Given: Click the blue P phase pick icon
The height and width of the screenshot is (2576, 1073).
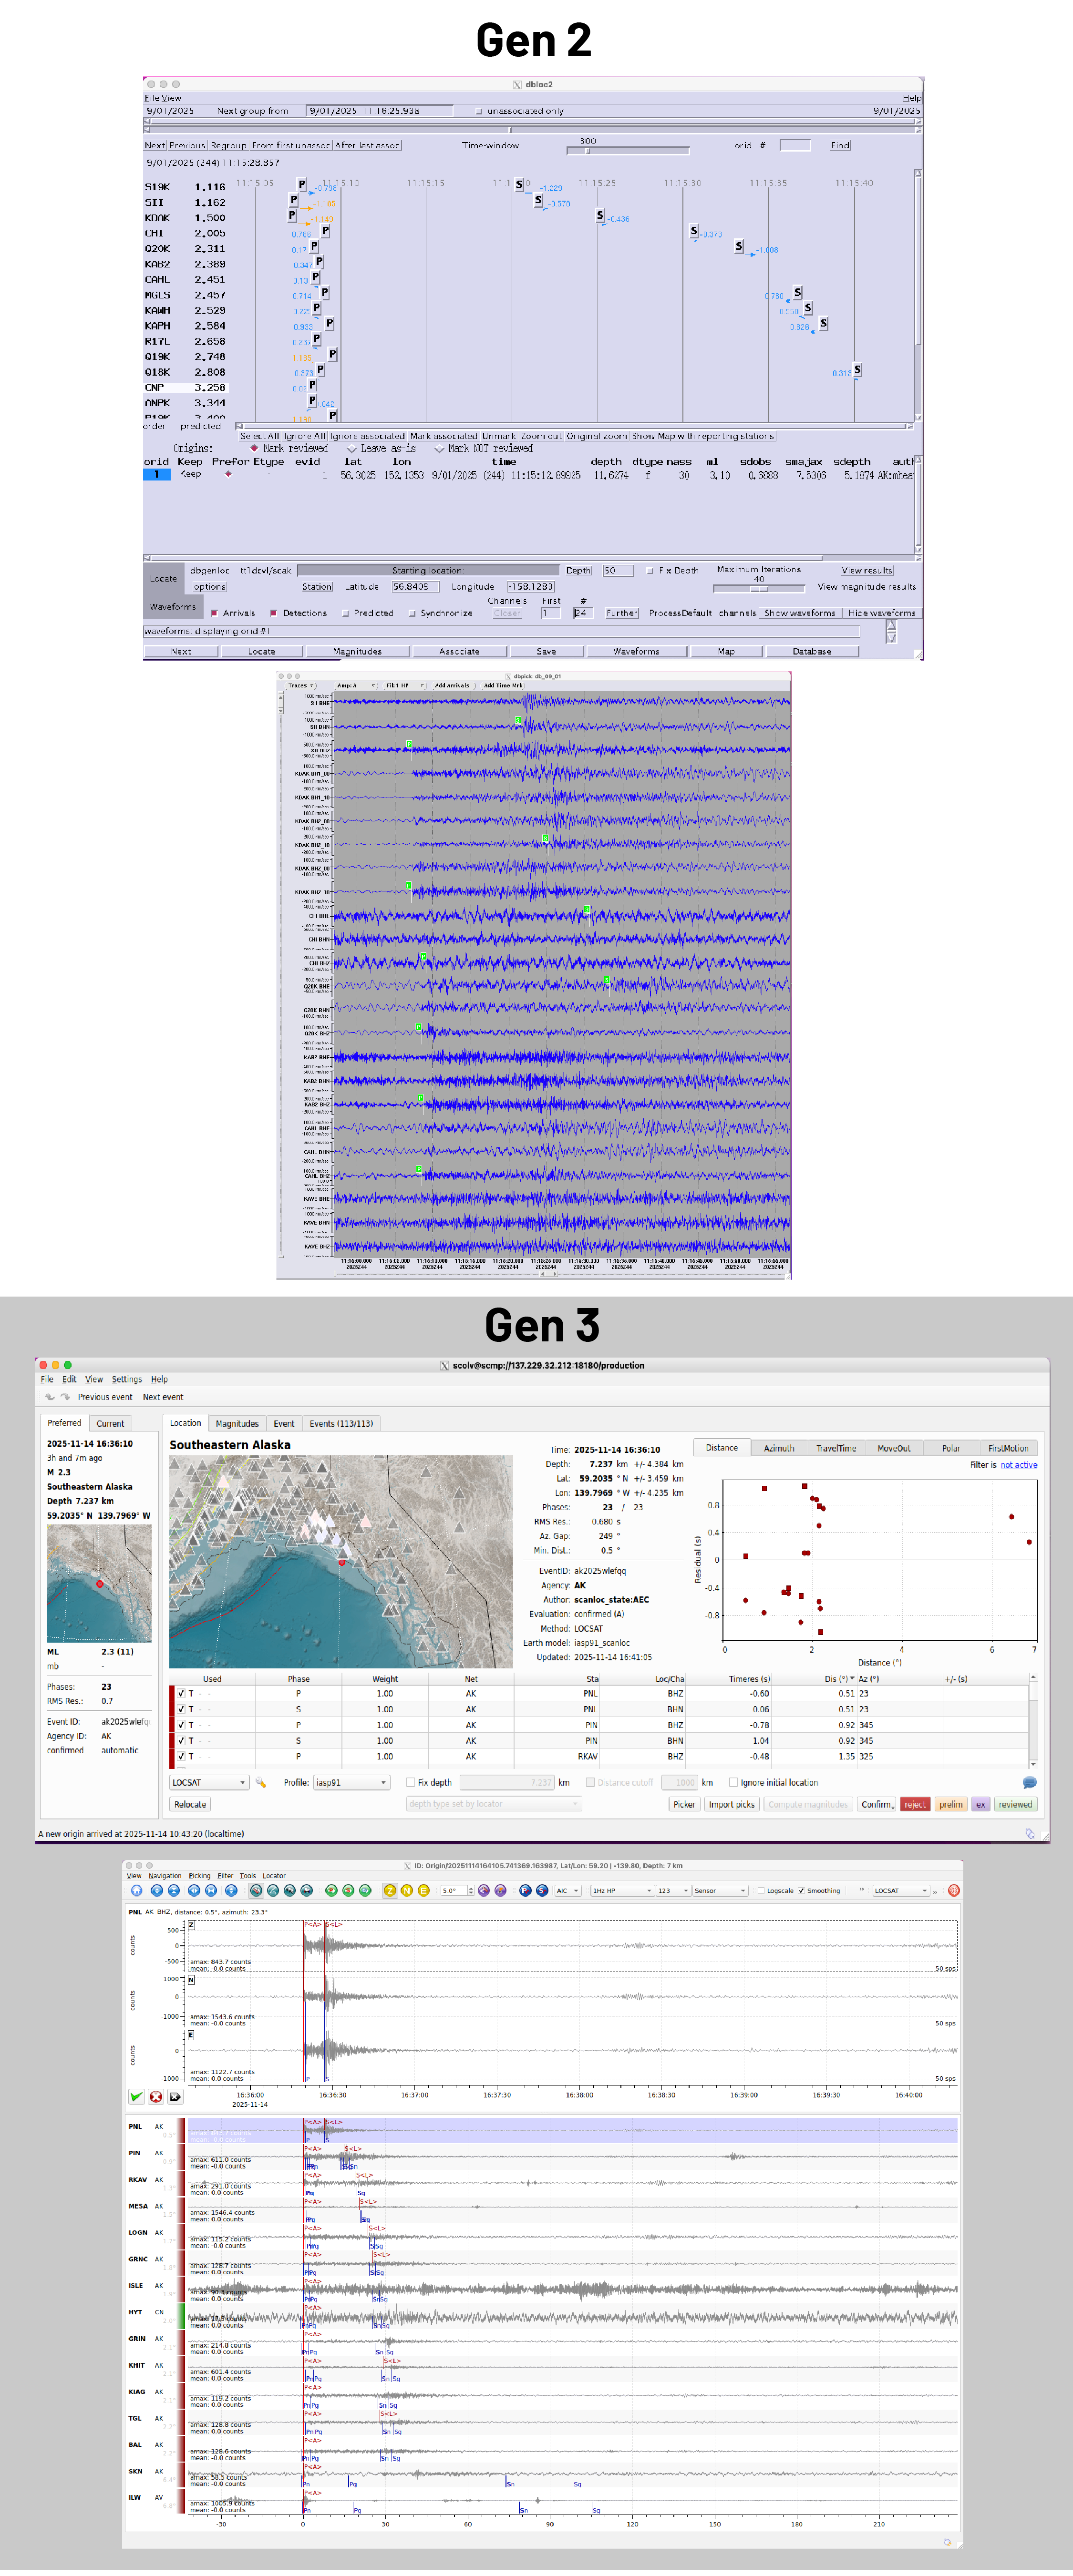Looking at the screenshot, I should pos(525,1890).
